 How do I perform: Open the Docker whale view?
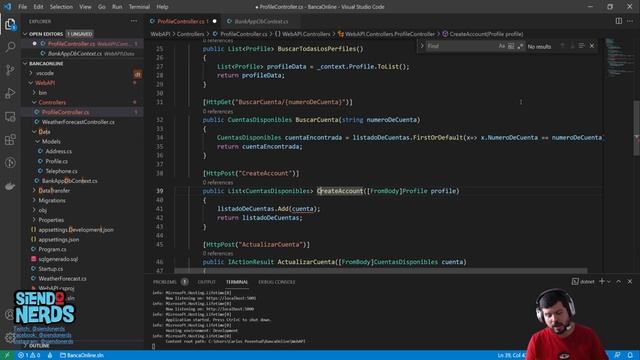coord(10,186)
